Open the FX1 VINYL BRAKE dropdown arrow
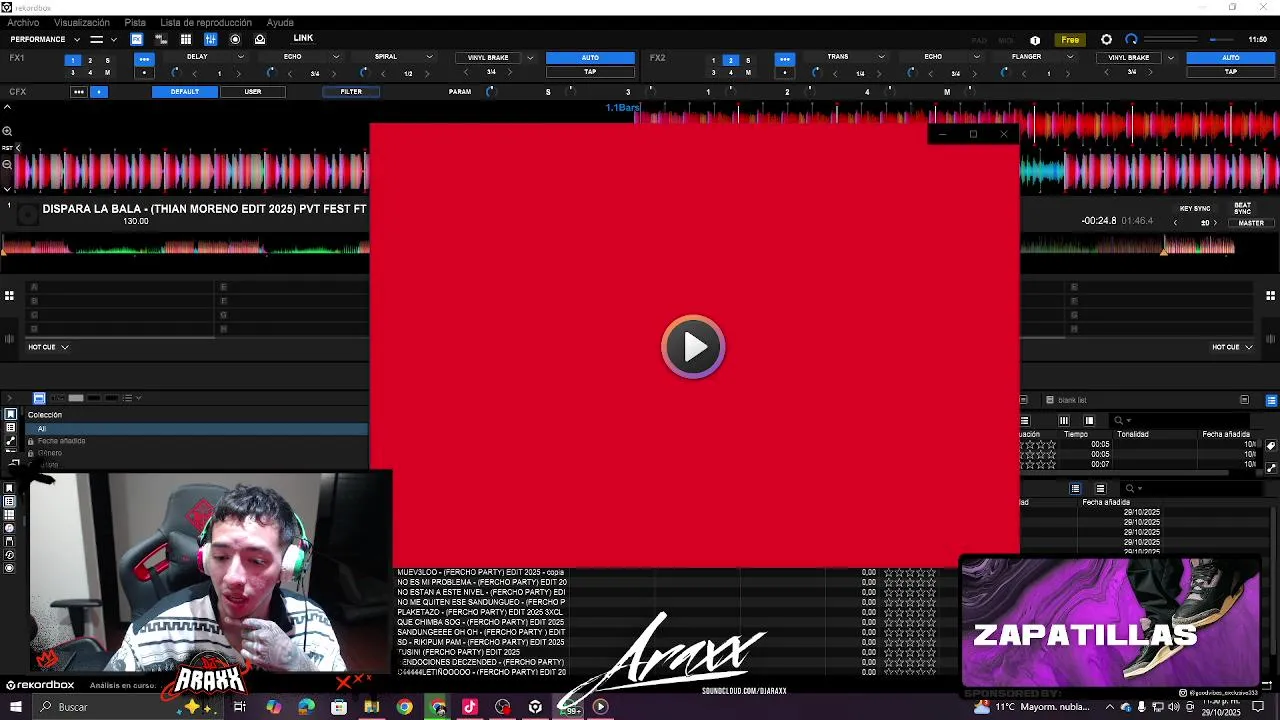Screen dimensions: 1280x720 tap(530, 58)
